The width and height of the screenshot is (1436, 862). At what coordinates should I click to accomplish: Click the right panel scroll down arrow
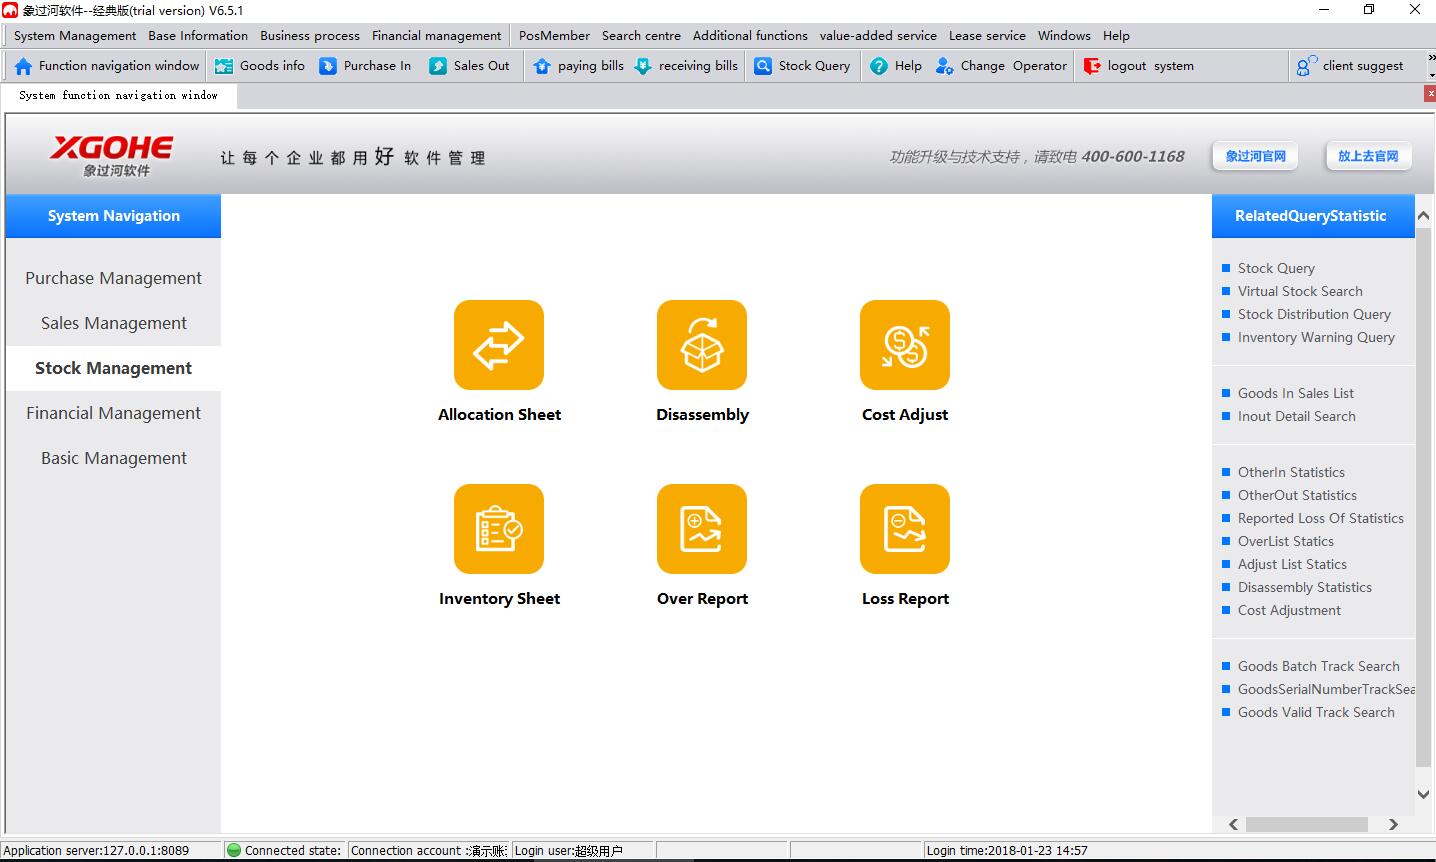[x=1424, y=795]
